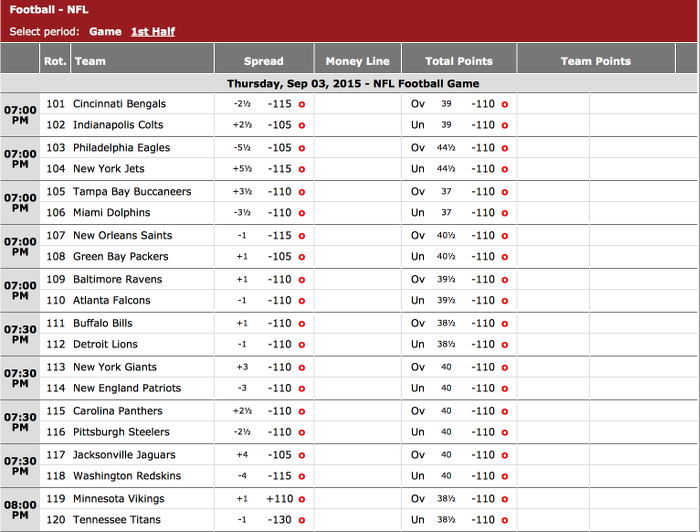The height and width of the screenshot is (532, 700).
Task: Choose Jacksonville Jaguars +4 spread radio
Action: point(302,455)
